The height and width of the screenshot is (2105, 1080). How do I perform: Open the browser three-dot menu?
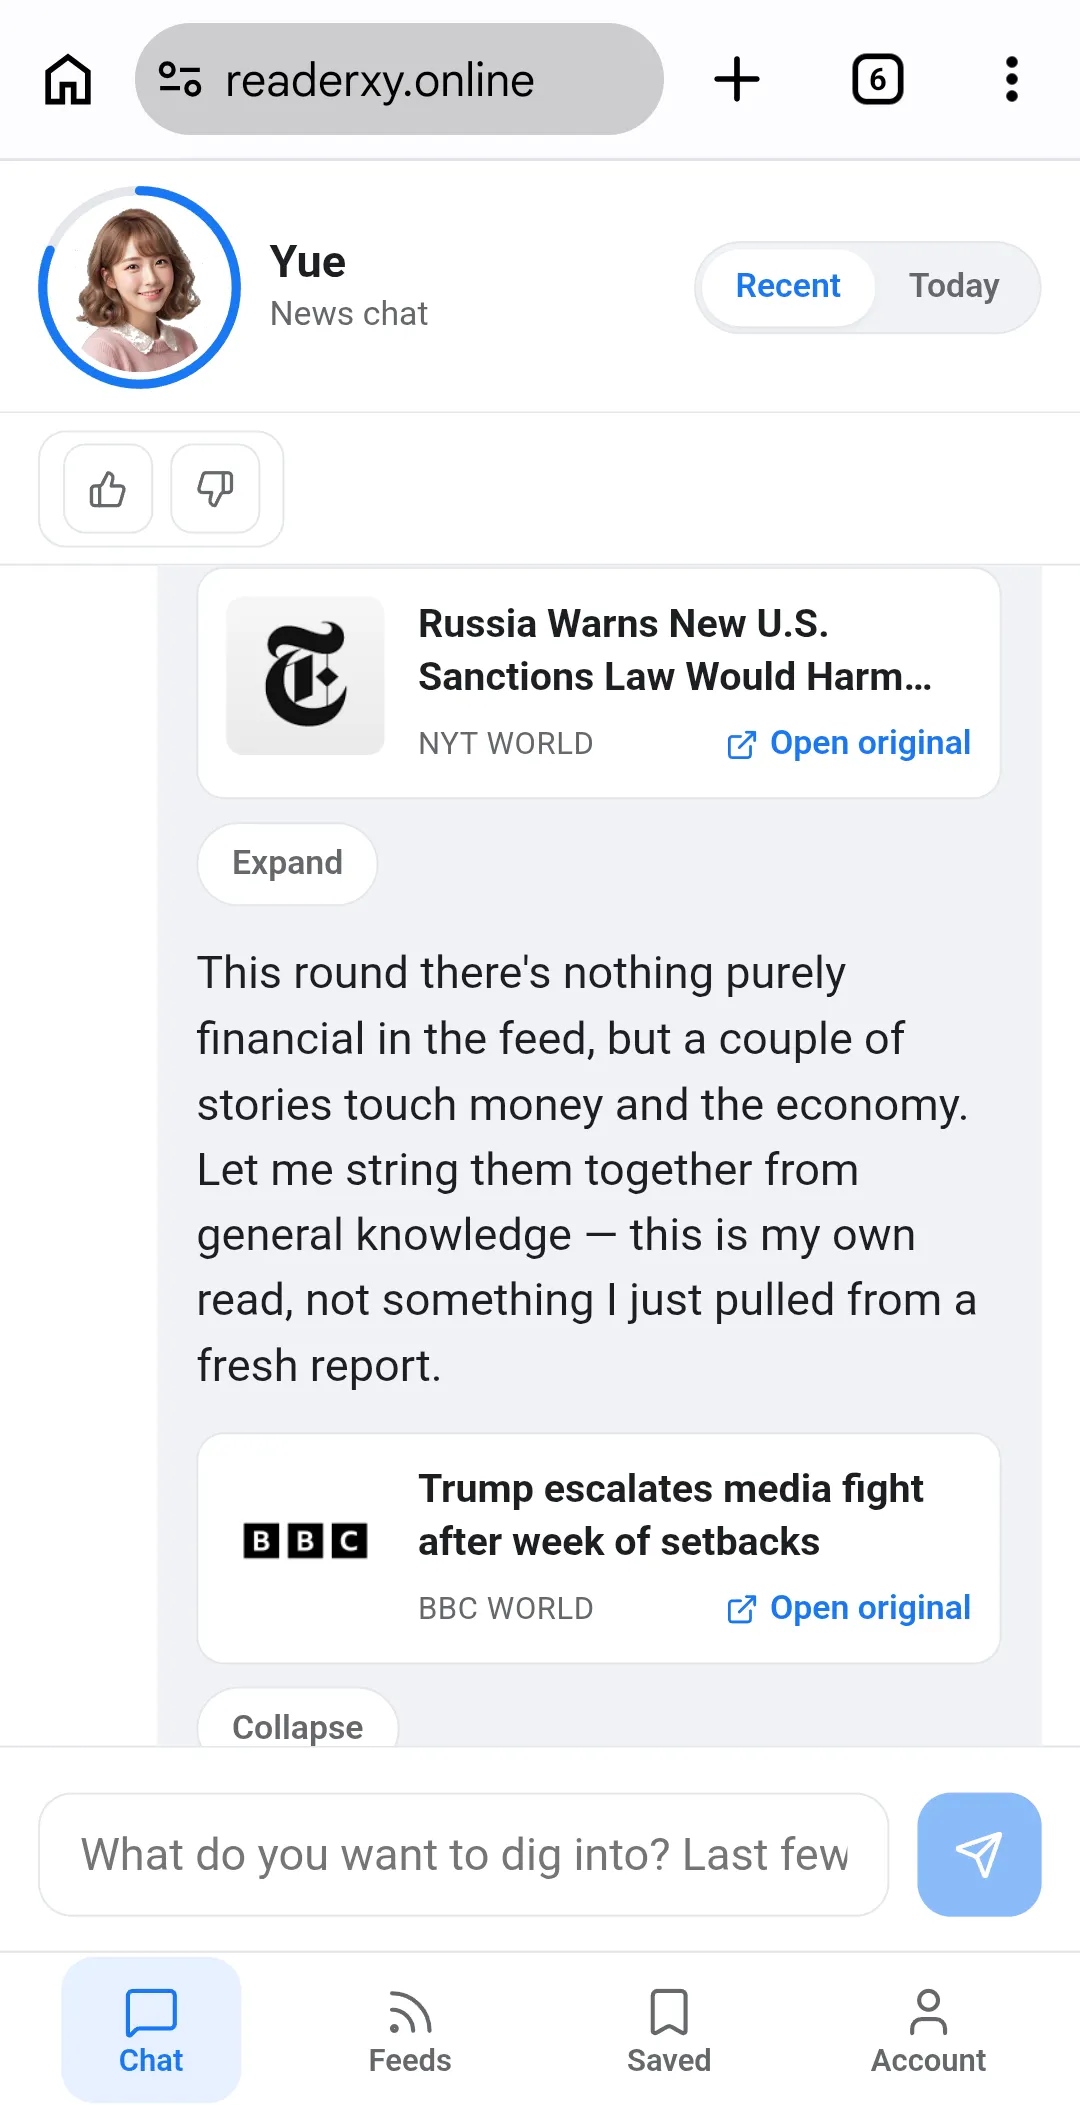tap(1012, 80)
